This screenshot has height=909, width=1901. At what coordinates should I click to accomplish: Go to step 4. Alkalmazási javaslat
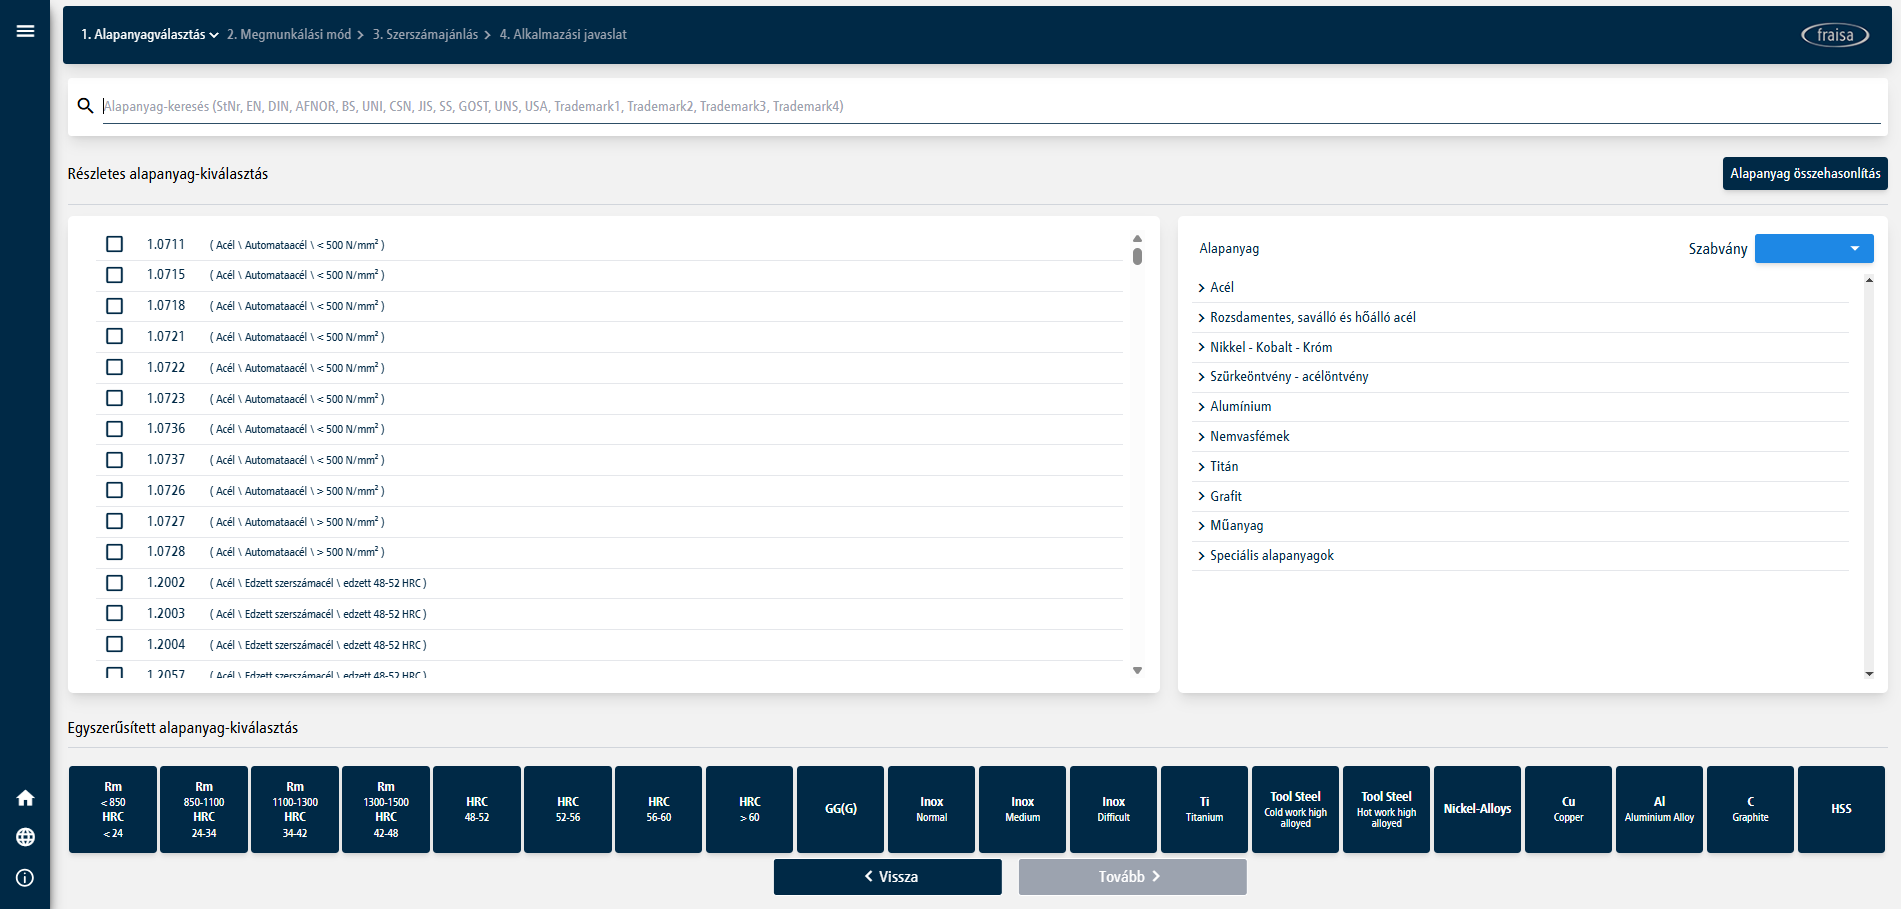click(563, 34)
